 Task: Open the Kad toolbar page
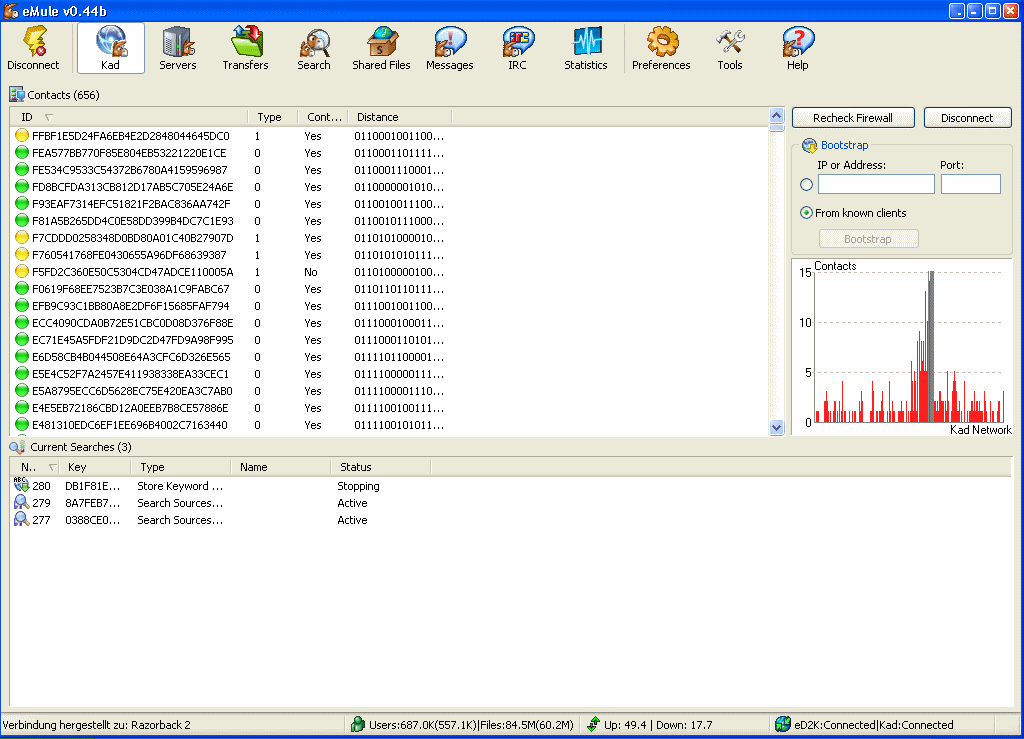tap(110, 48)
